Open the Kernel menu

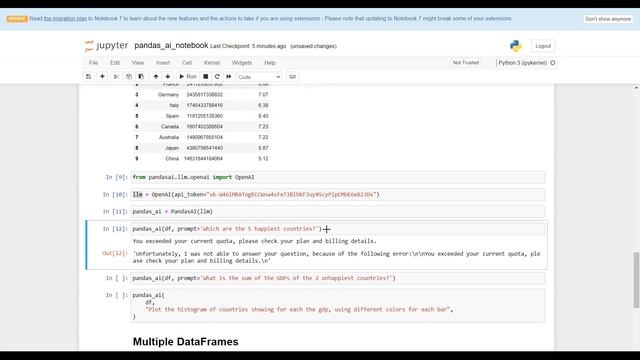212,63
